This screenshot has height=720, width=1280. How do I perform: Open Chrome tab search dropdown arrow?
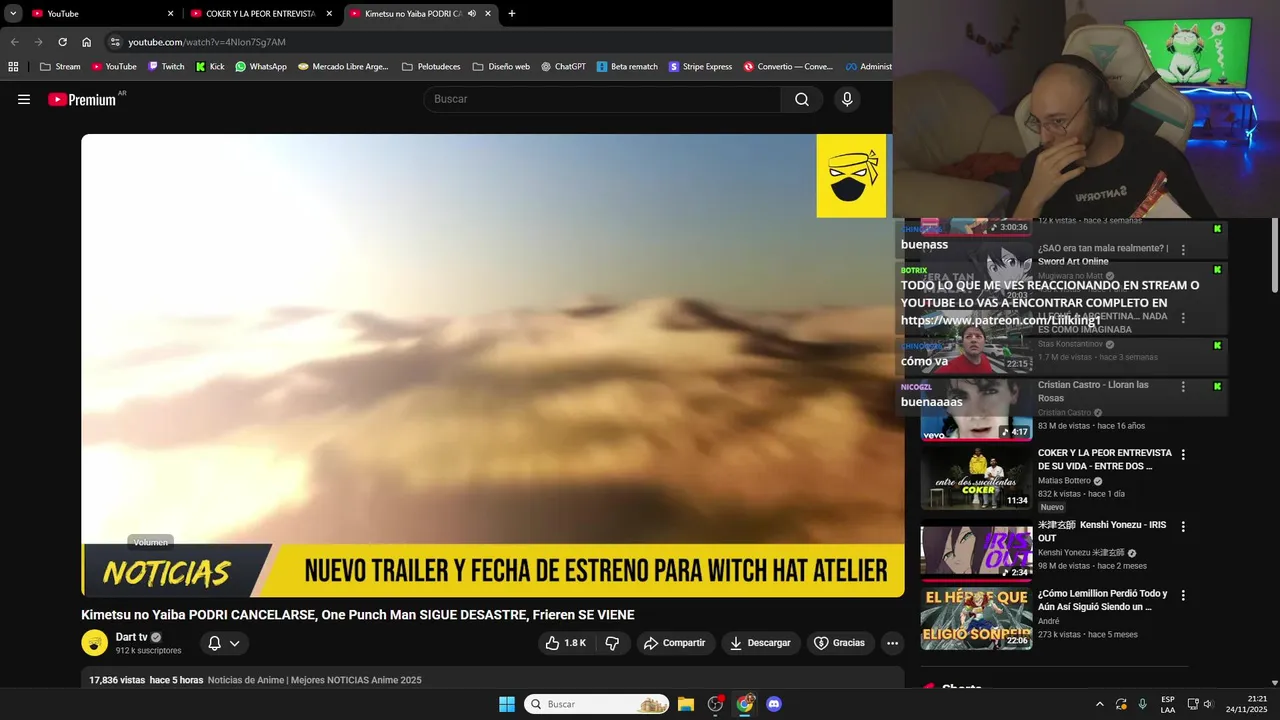click(13, 14)
